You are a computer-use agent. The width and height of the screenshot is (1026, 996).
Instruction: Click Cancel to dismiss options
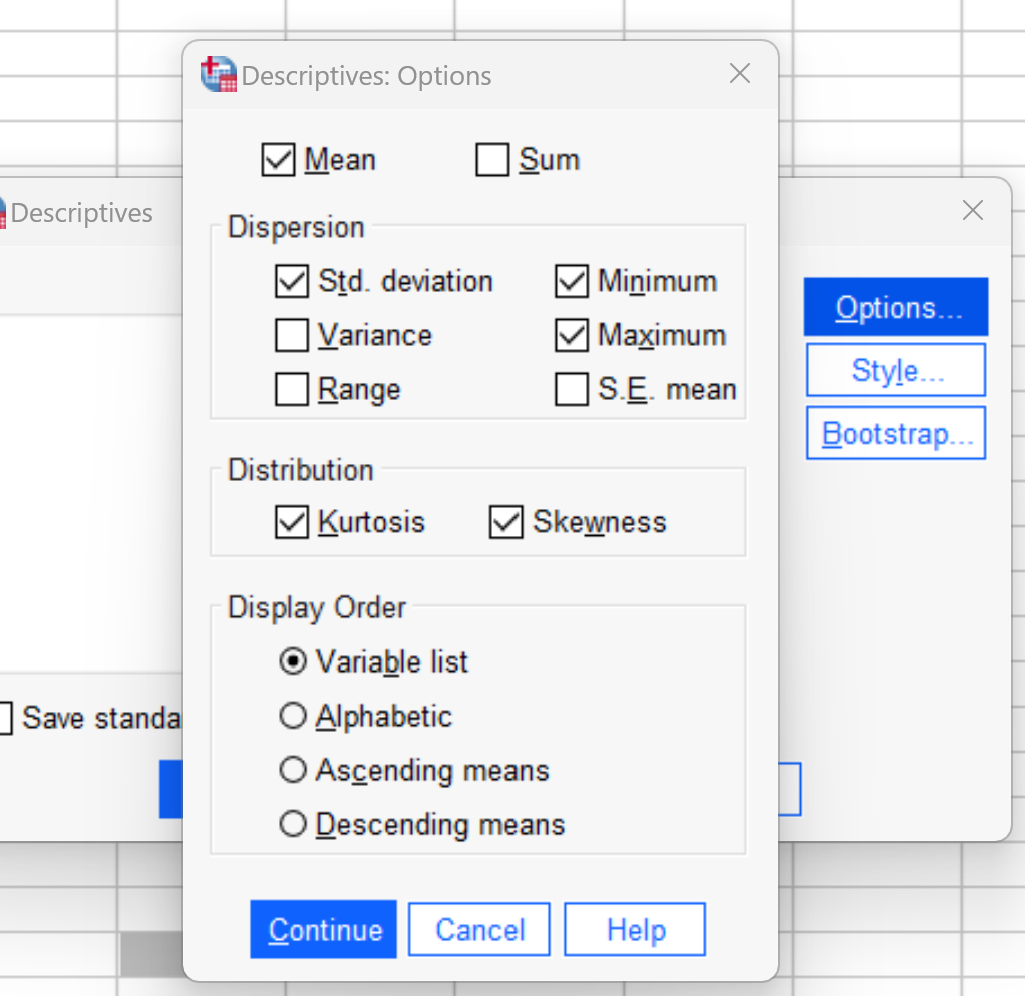(479, 928)
